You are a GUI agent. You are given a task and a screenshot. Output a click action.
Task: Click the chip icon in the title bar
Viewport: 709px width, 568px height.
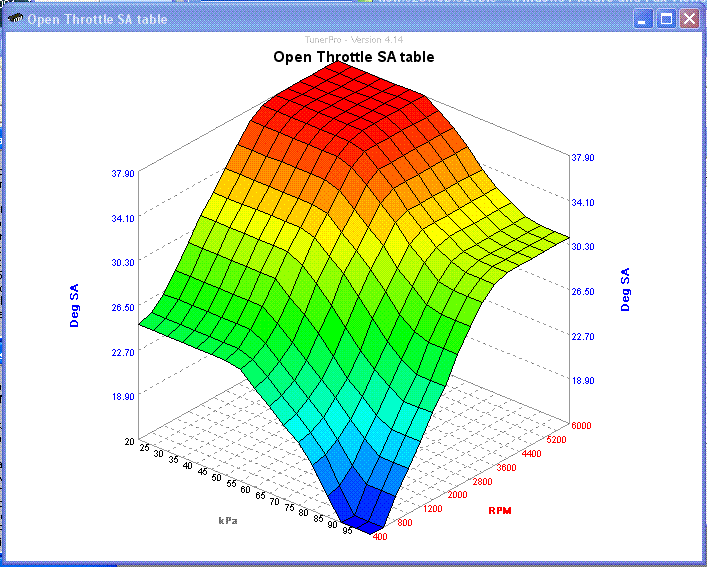point(15,19)
